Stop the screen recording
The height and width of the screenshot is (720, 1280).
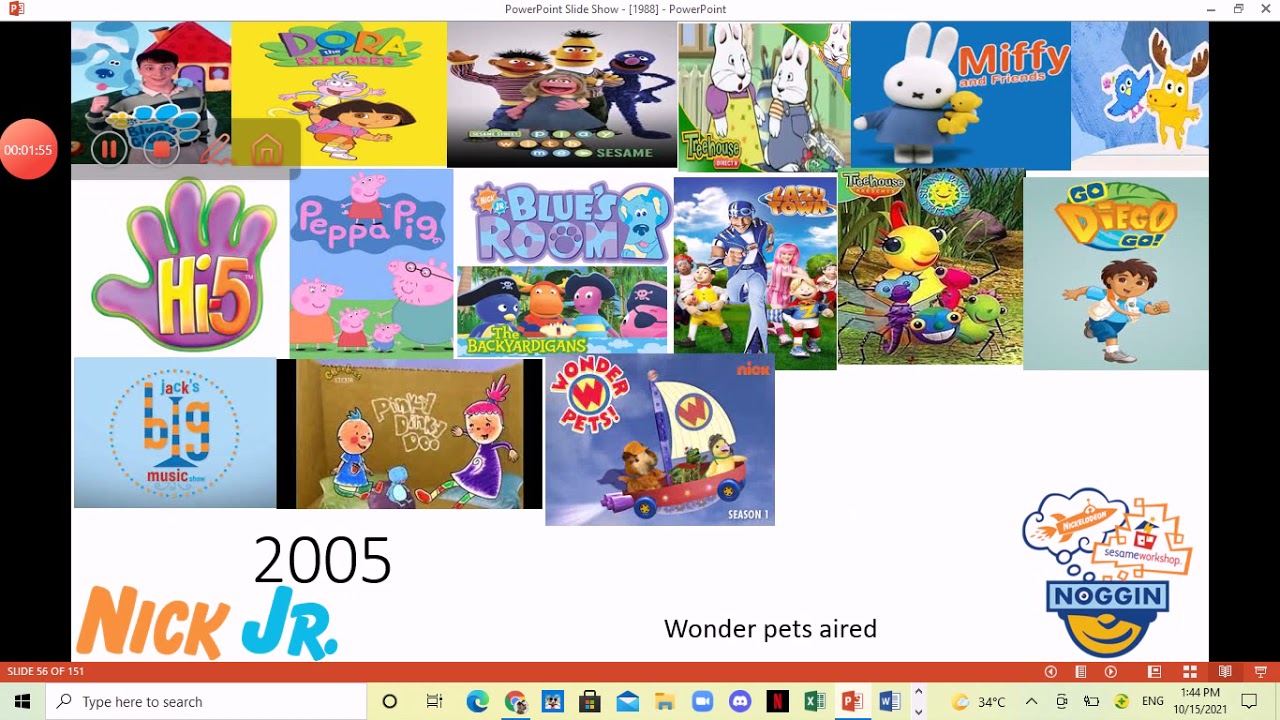(161, 150)
